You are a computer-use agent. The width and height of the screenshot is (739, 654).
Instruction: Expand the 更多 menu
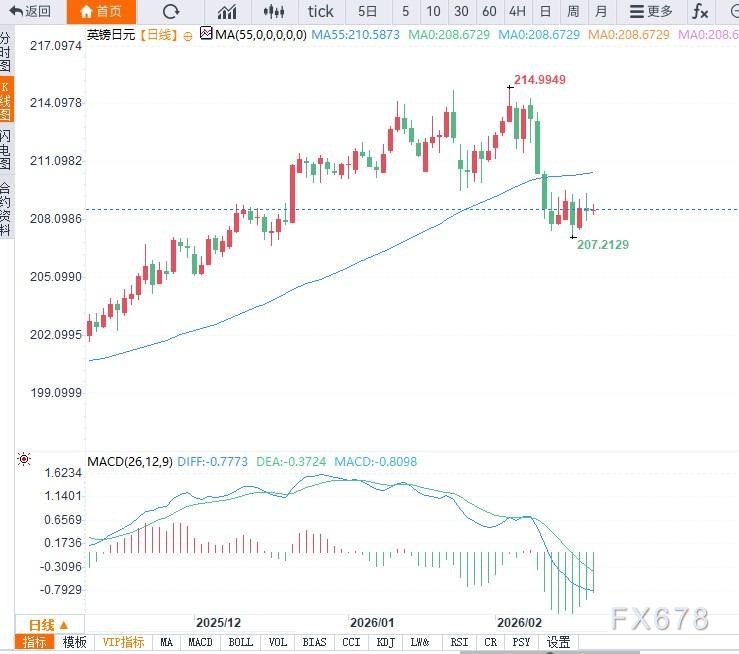651,12
